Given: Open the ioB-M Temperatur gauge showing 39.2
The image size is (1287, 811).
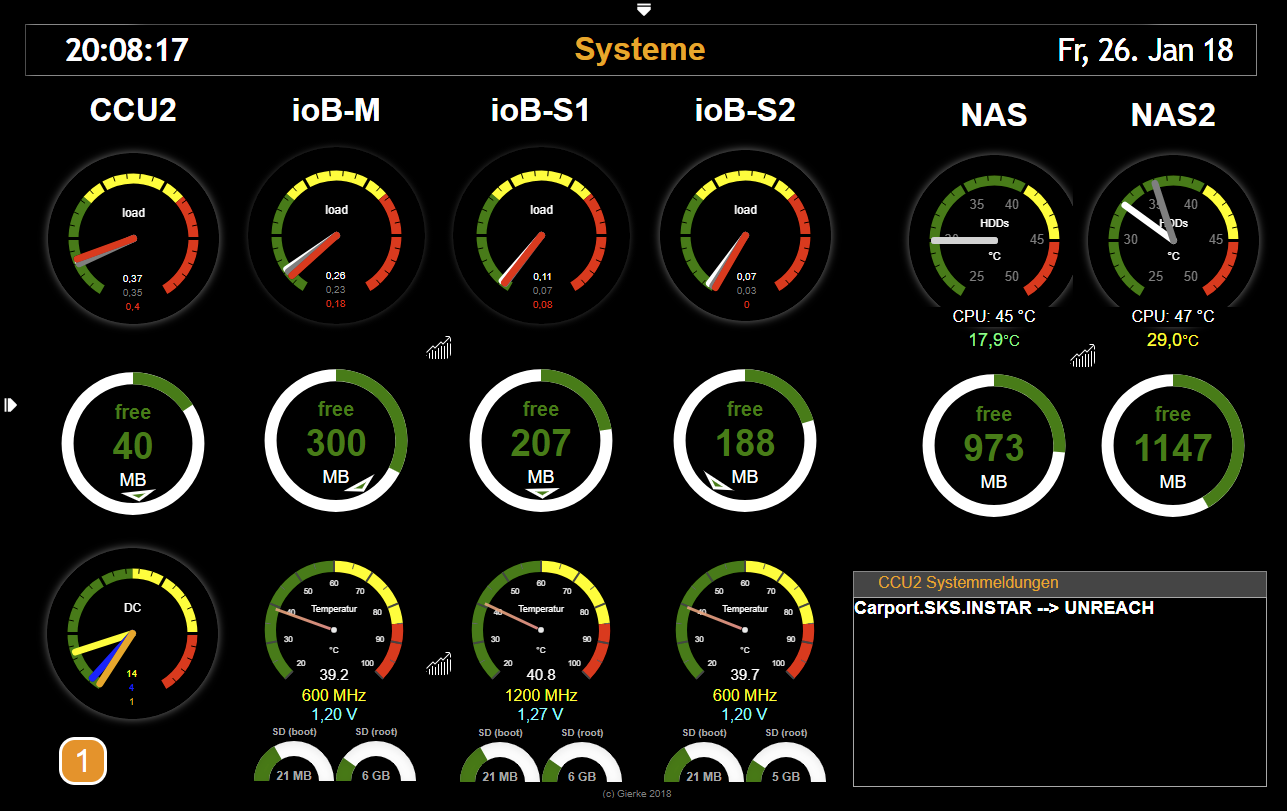Looking at the screenshot, I should point(334,622).
